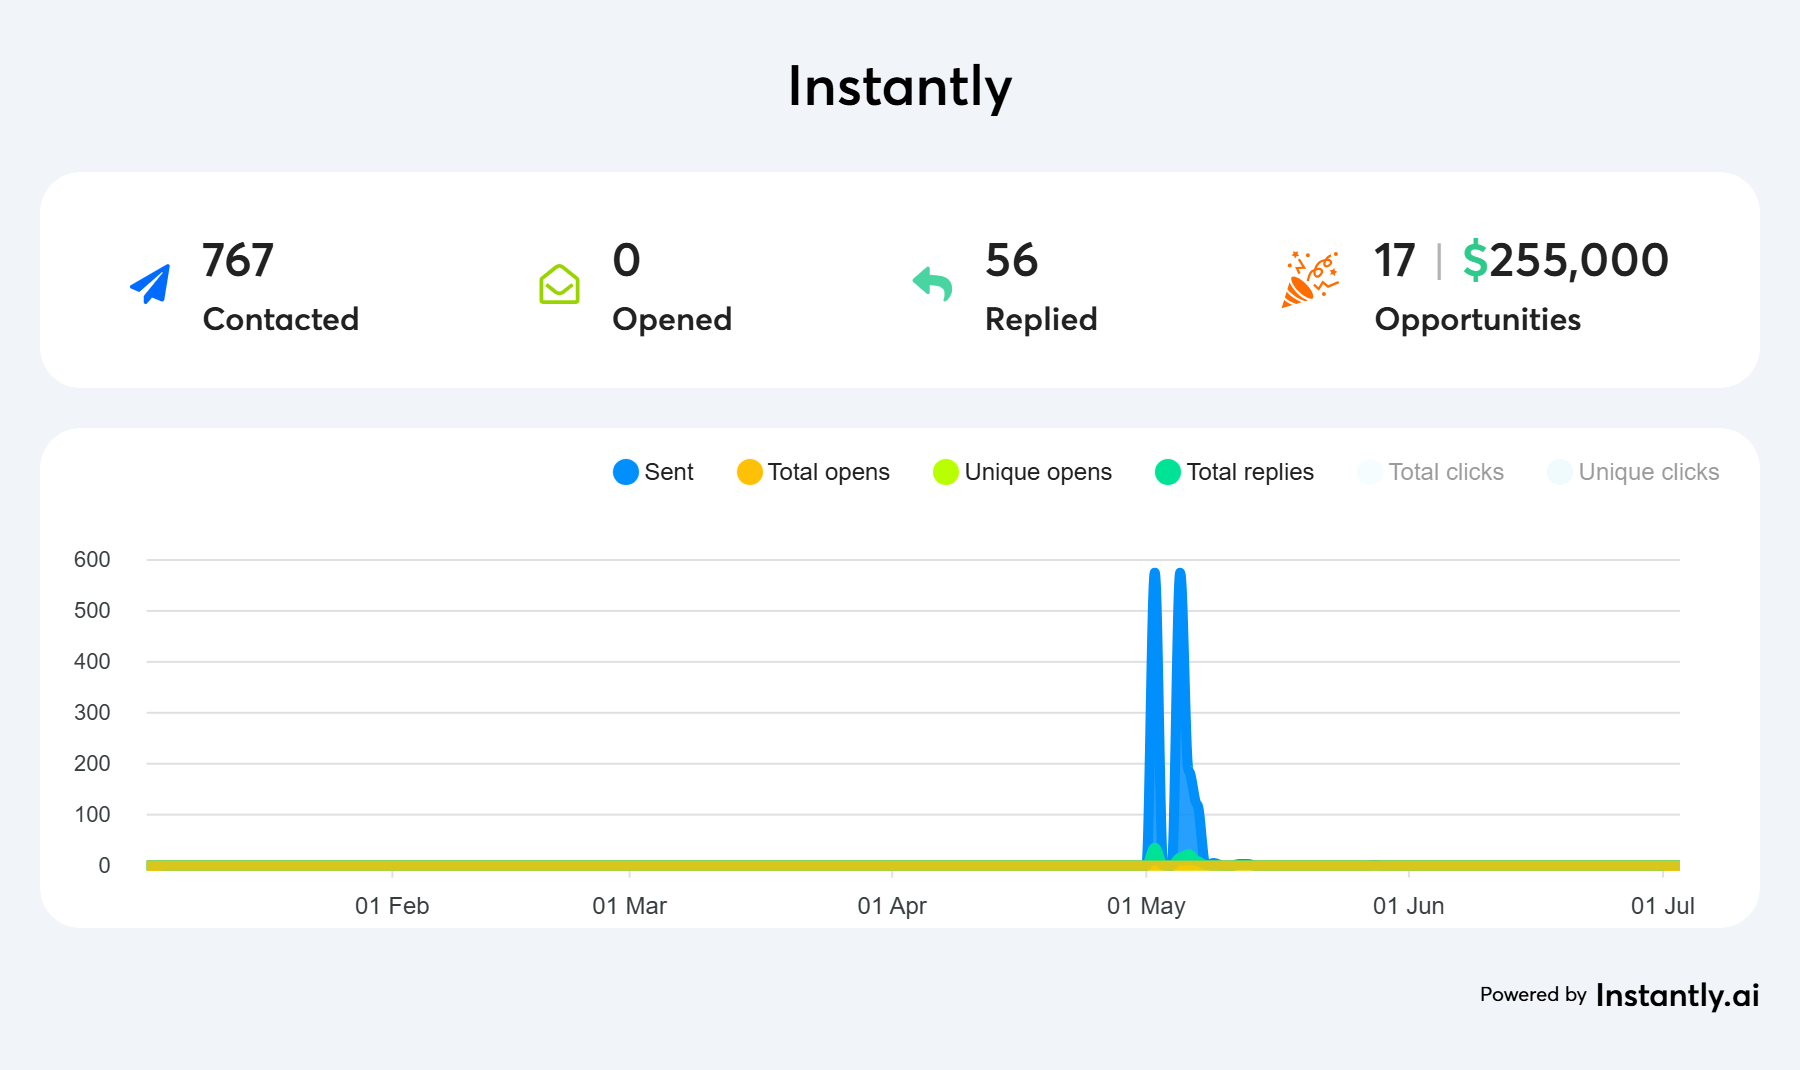Click the Instantly page title

click(899, 86)
